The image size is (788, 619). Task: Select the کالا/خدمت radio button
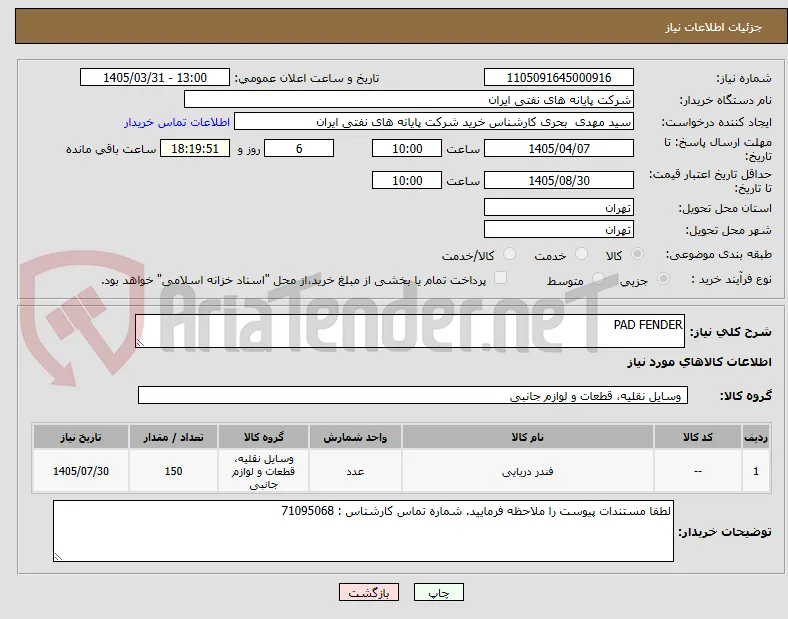(x=509, y=254)
